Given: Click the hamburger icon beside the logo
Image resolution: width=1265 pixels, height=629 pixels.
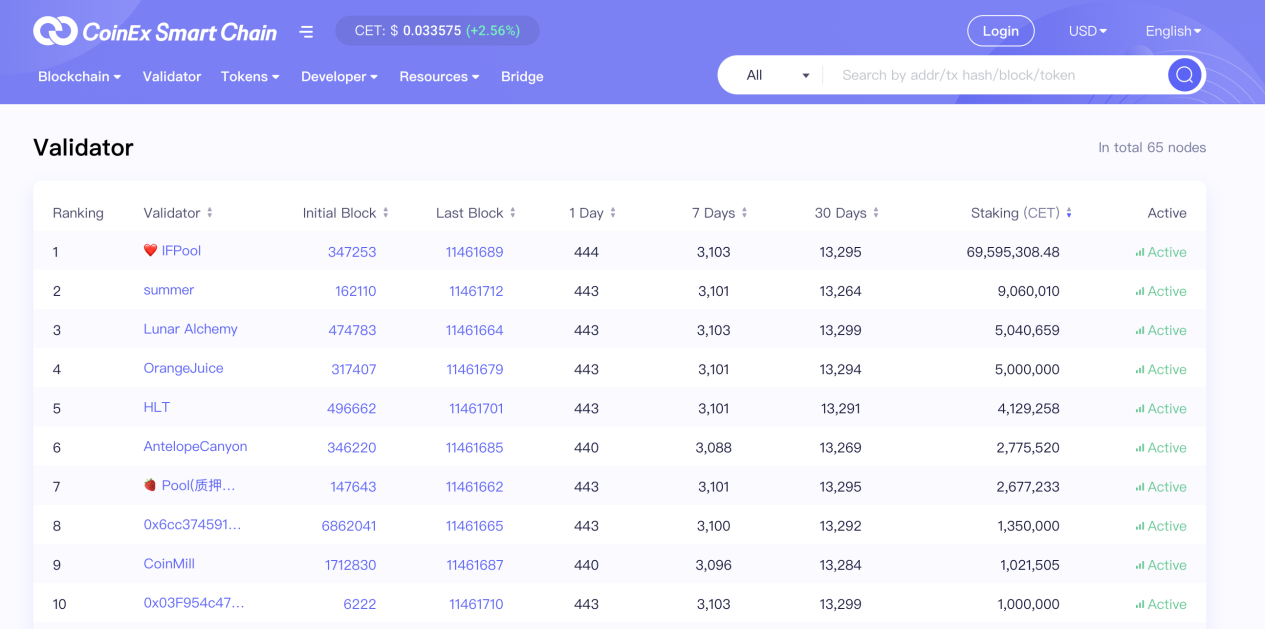Looking at the screenshot, I should coord(306,31).
